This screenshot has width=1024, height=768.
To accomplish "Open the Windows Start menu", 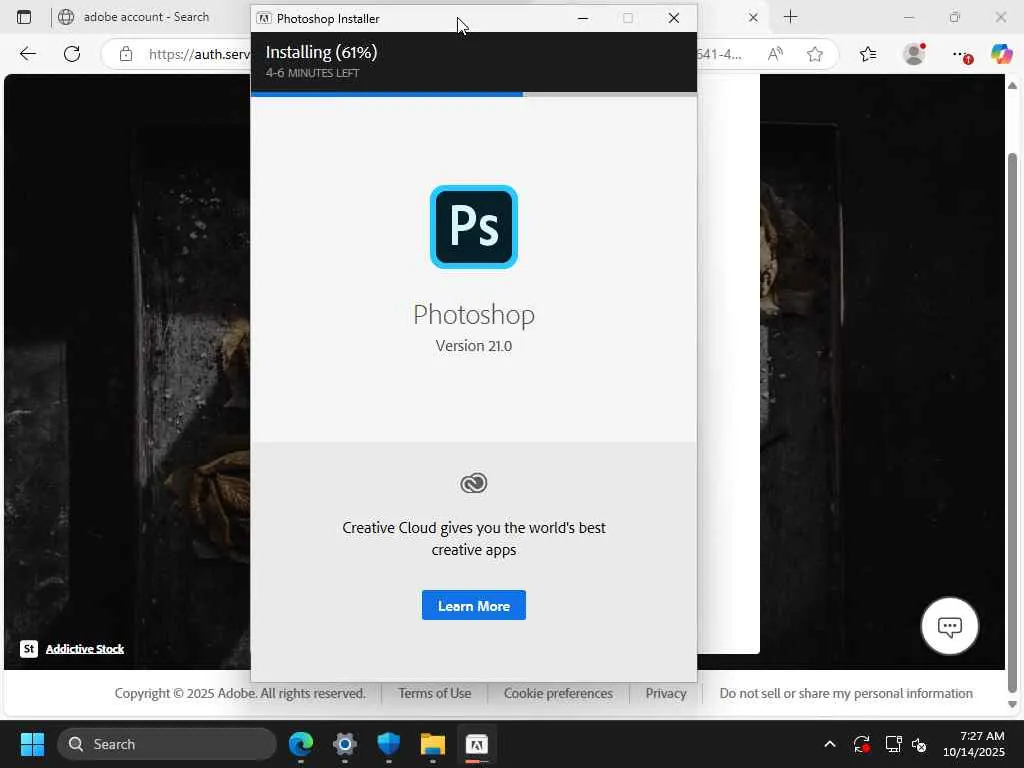I will [32, 744].
